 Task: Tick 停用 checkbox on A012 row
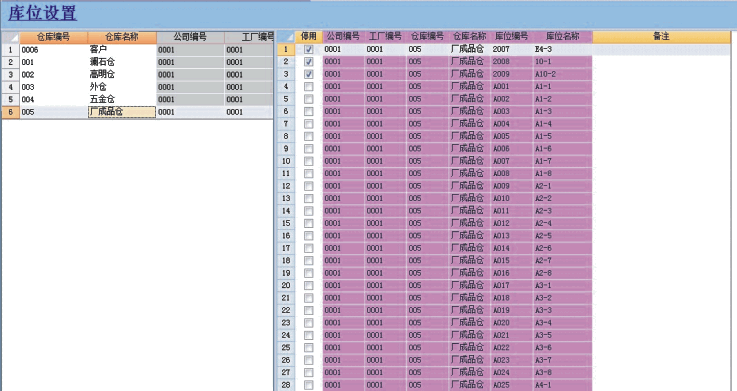click(309, 223)
